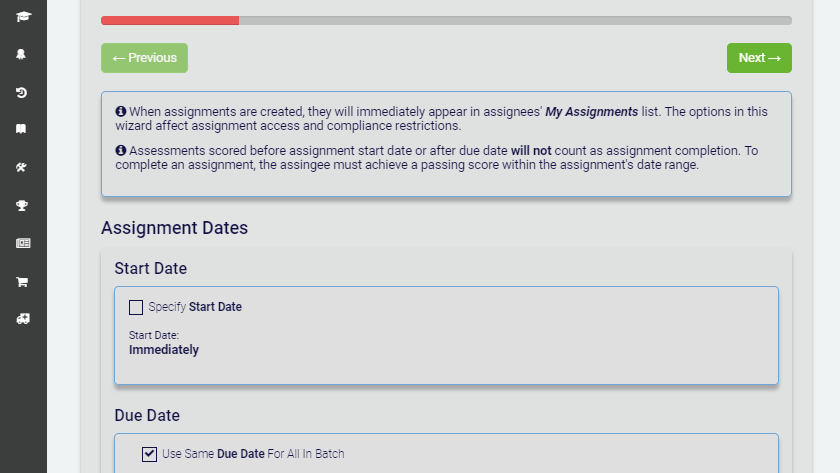Viewport: 840px width, 473px height.
Task: Click info icon beside 'When assignments are created'
Action: pos(121,111)
